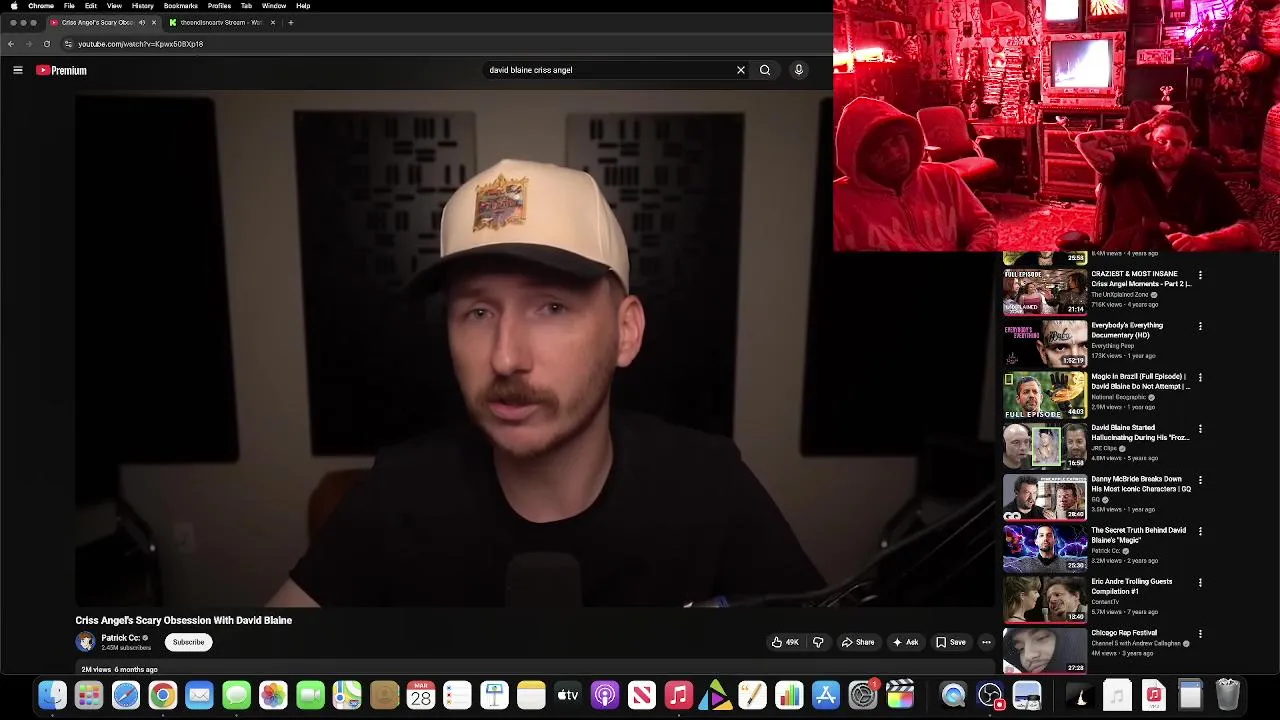
Task: Save video to a playlist
Action: coord(950,642)
